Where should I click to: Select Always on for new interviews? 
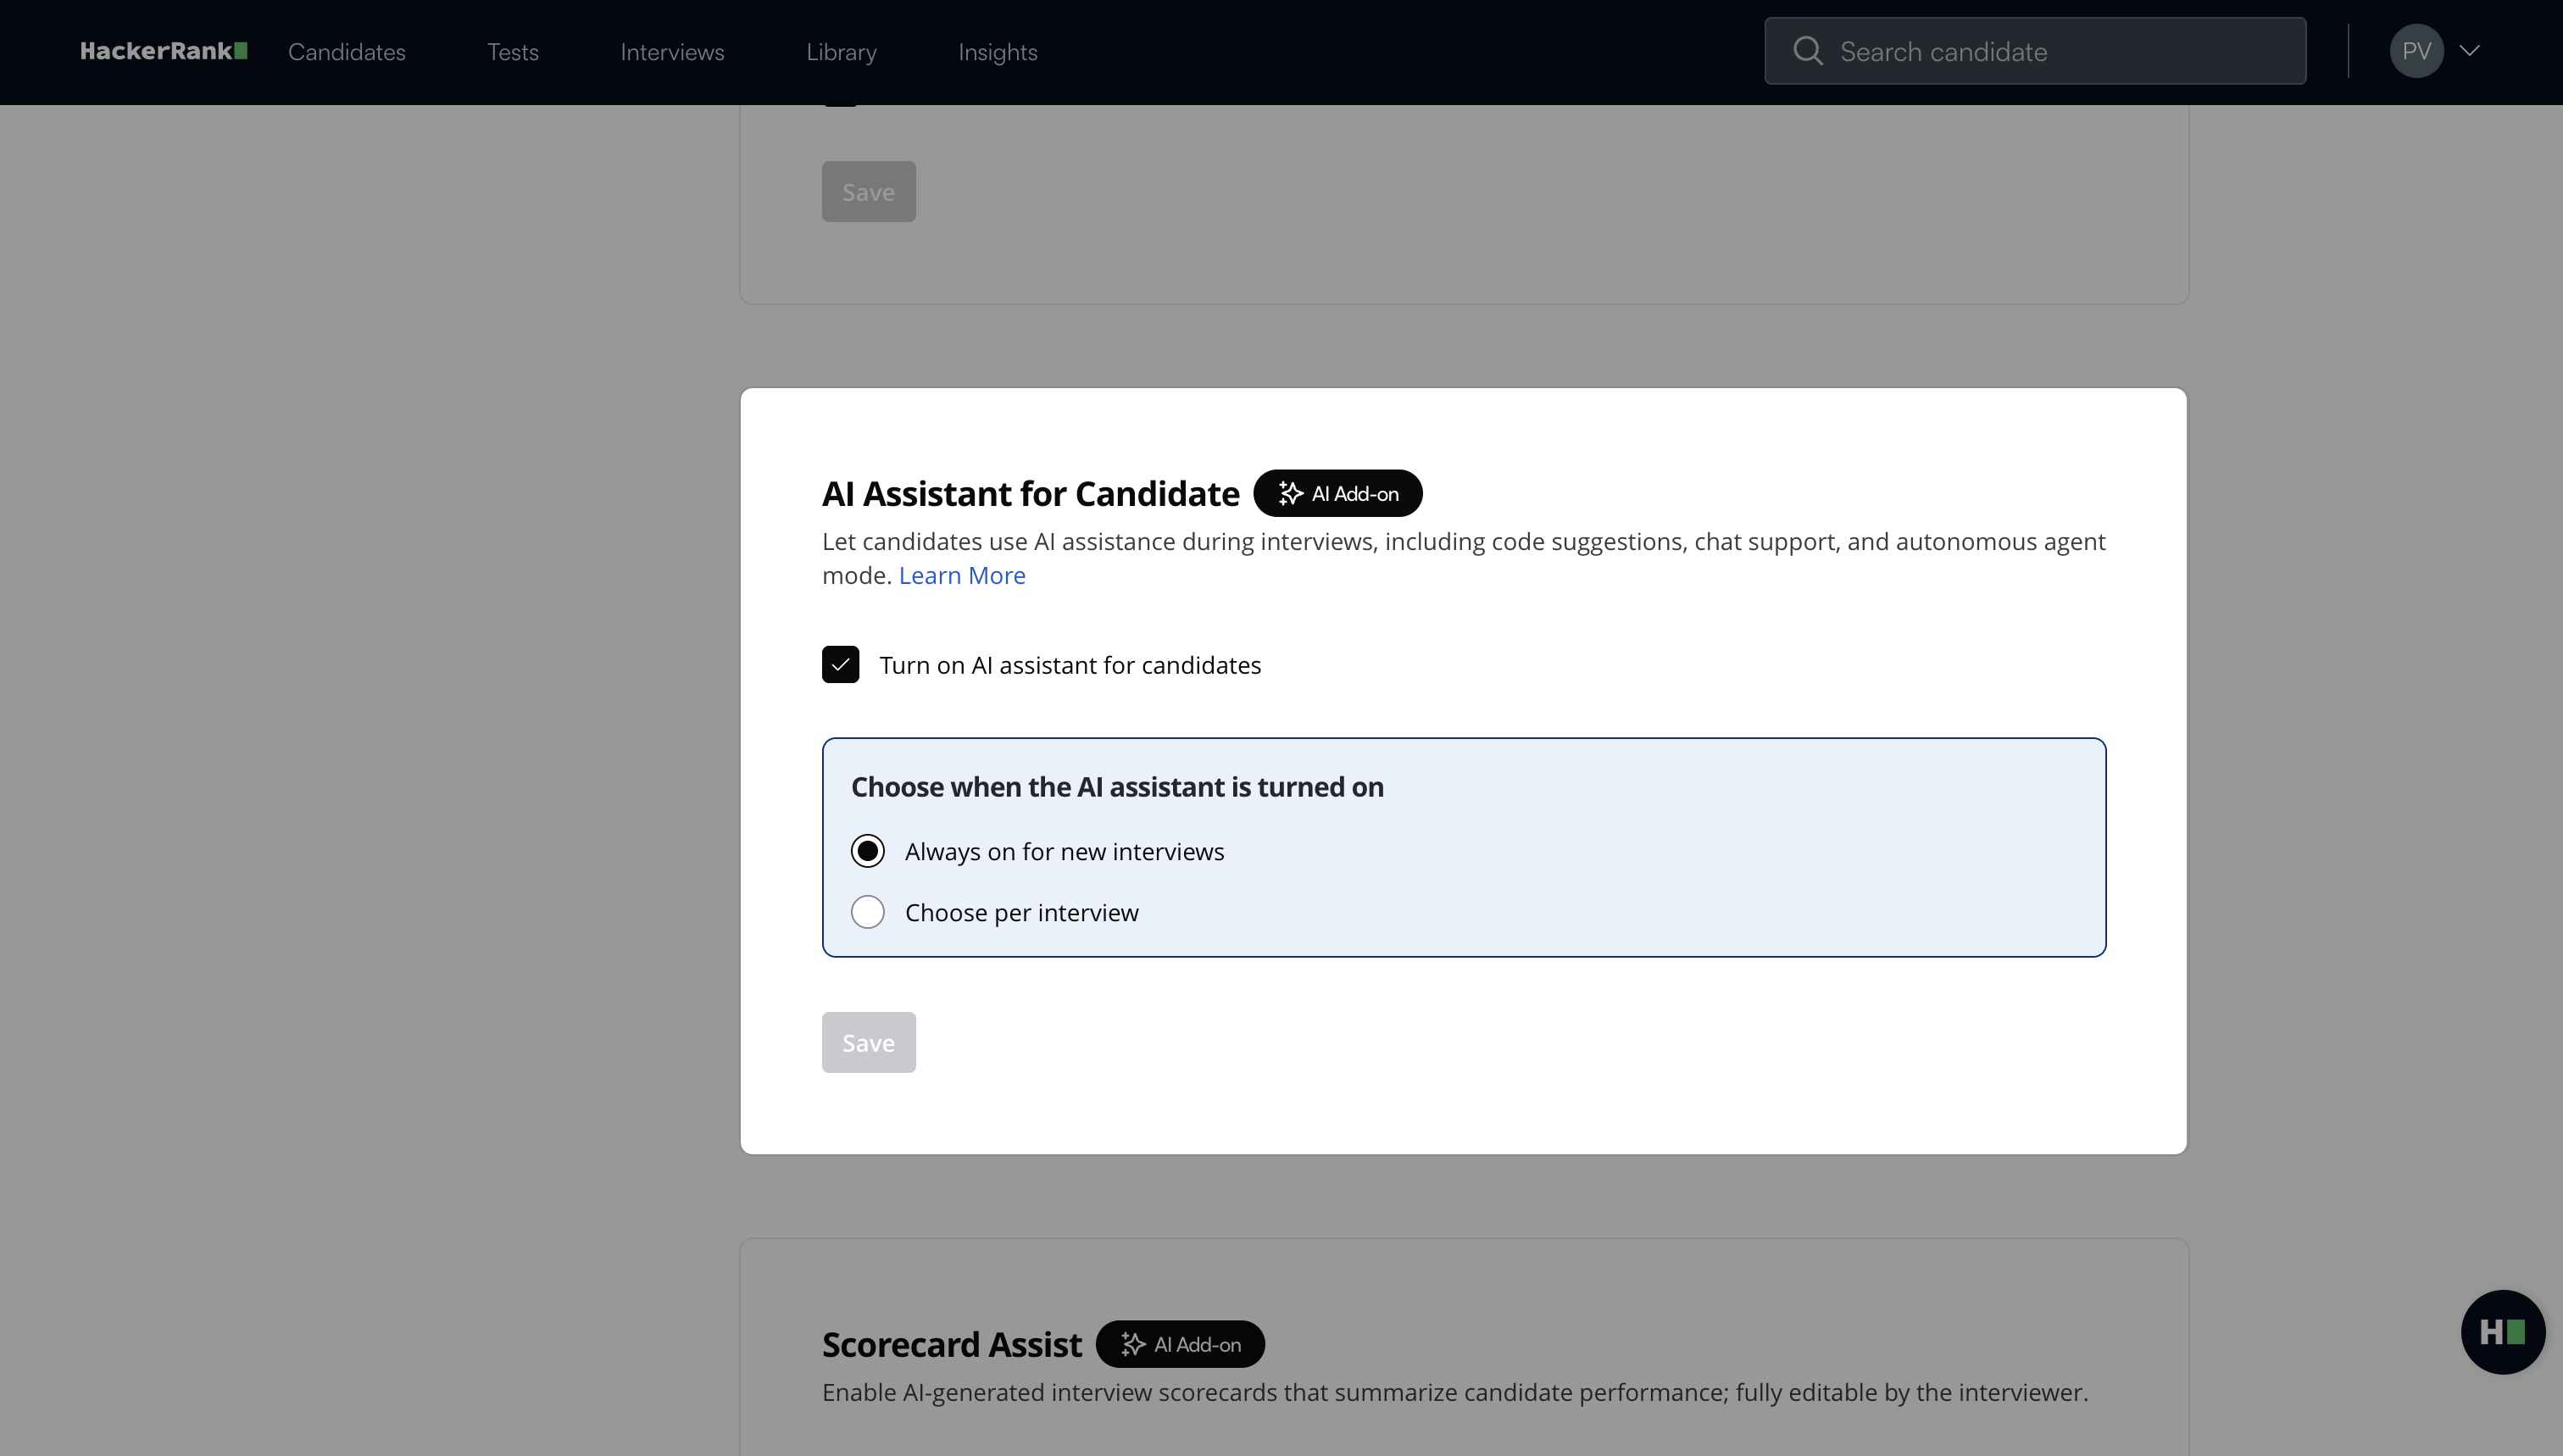(x=868, y=851)
